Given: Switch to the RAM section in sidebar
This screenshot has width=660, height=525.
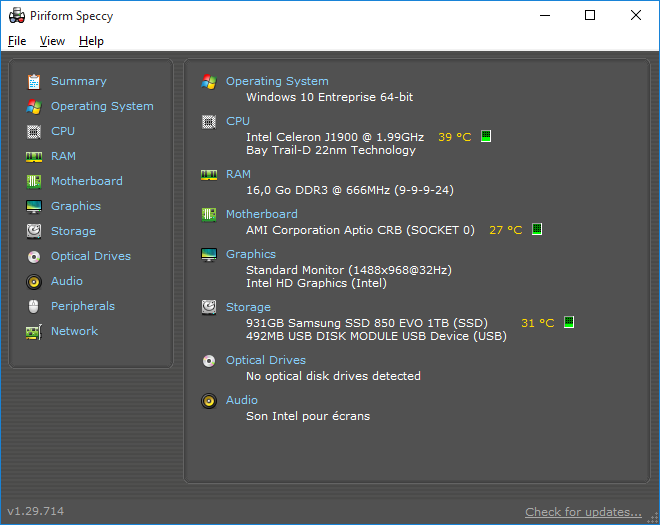Looking at the screenshot, I should click(63, 156).
